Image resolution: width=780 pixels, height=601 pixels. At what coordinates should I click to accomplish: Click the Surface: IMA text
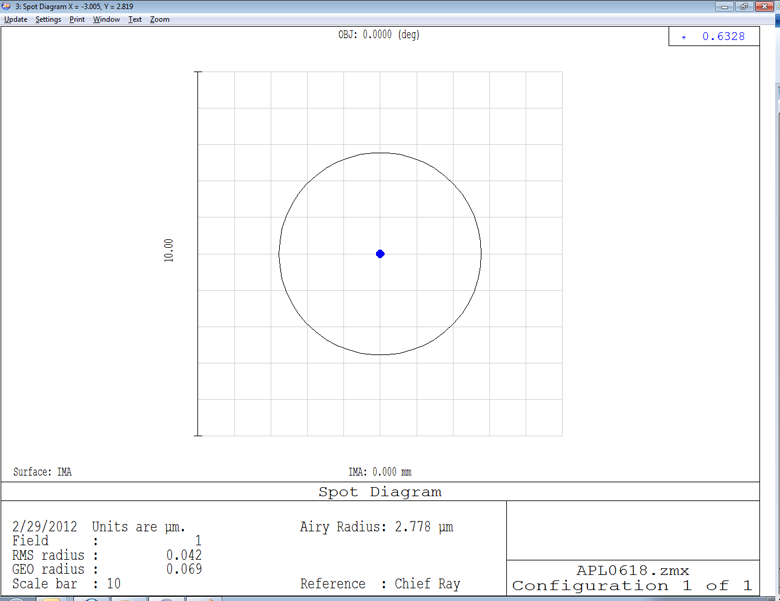coord(42,472)
